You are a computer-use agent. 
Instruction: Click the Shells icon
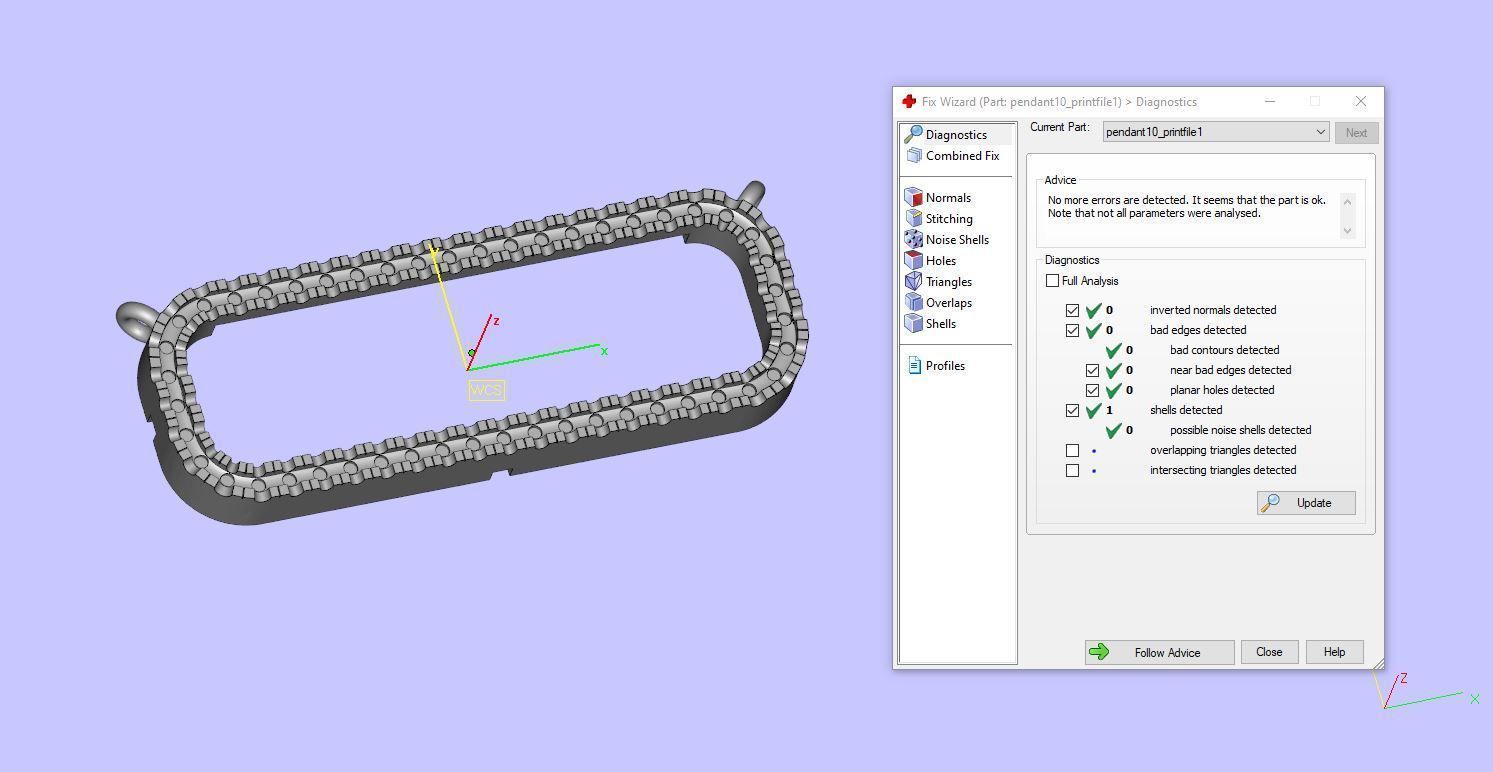913,324
